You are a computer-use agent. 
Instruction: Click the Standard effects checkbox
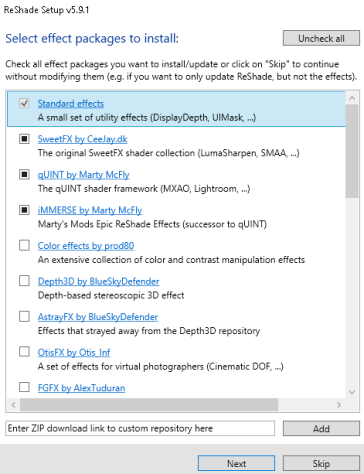(24, 103)
